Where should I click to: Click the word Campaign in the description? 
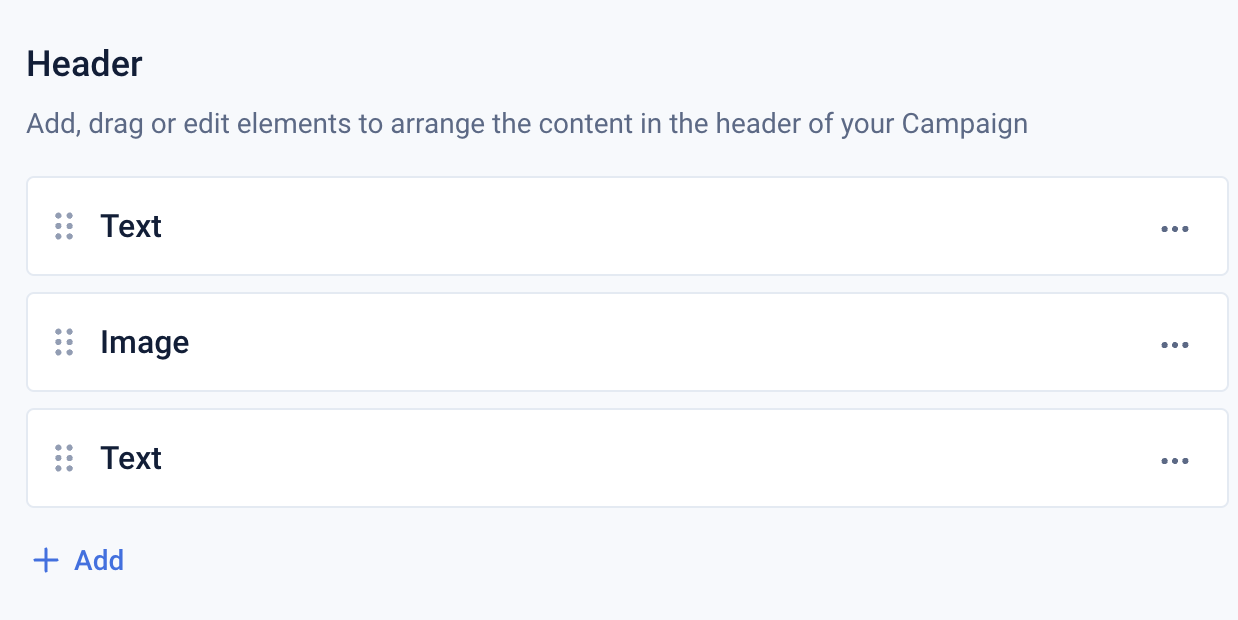coord(964,125)
